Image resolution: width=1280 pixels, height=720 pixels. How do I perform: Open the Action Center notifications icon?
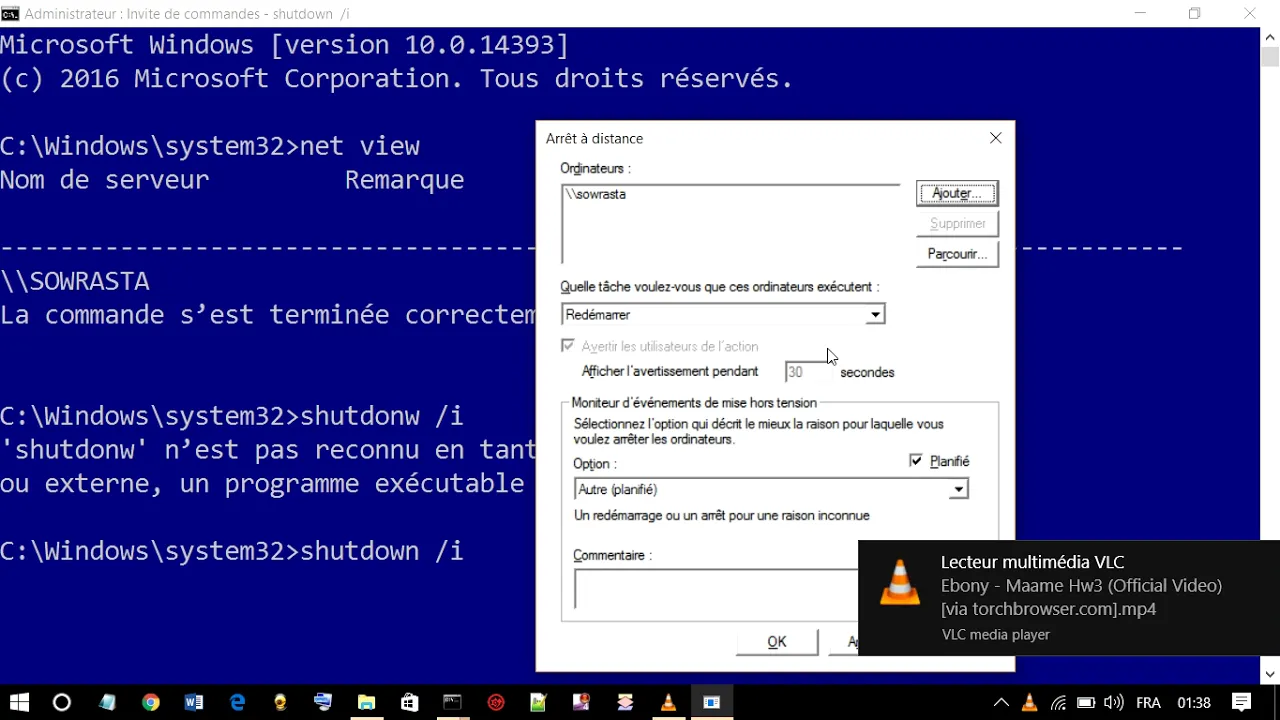coord(1241,703)
